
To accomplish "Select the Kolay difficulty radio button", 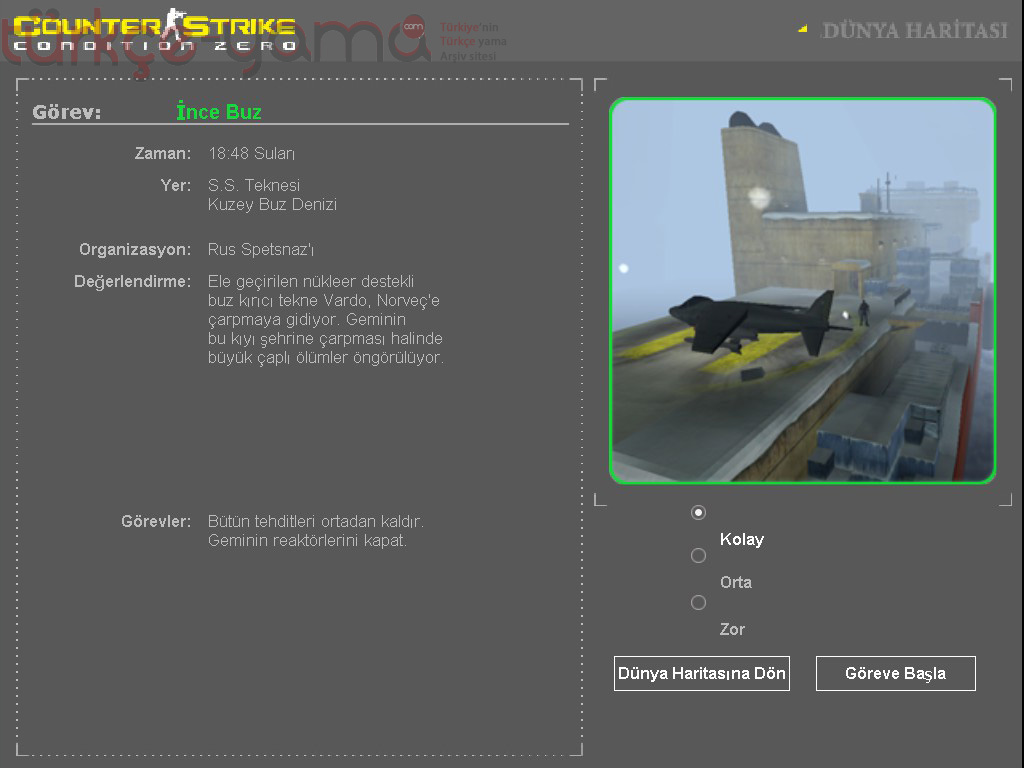I will (698, 513).
